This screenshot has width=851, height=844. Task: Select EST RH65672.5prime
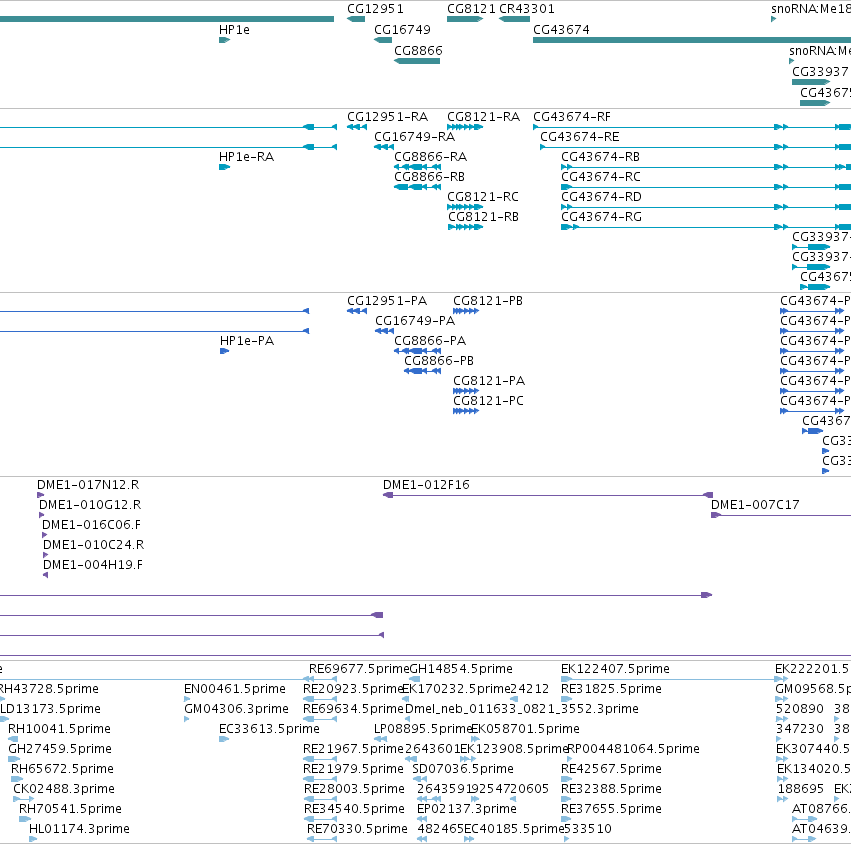[x=62, y=769]
